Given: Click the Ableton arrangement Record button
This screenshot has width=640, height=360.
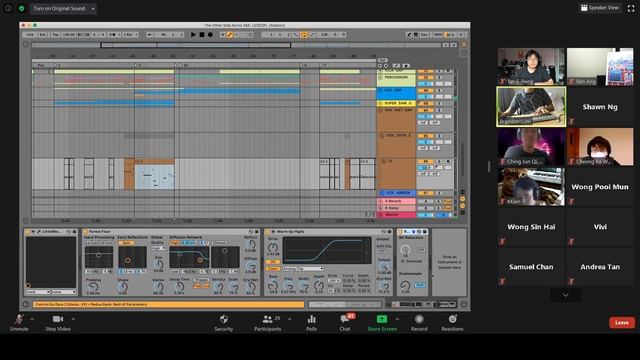Looking at the screenshot, I should [210, 35].
